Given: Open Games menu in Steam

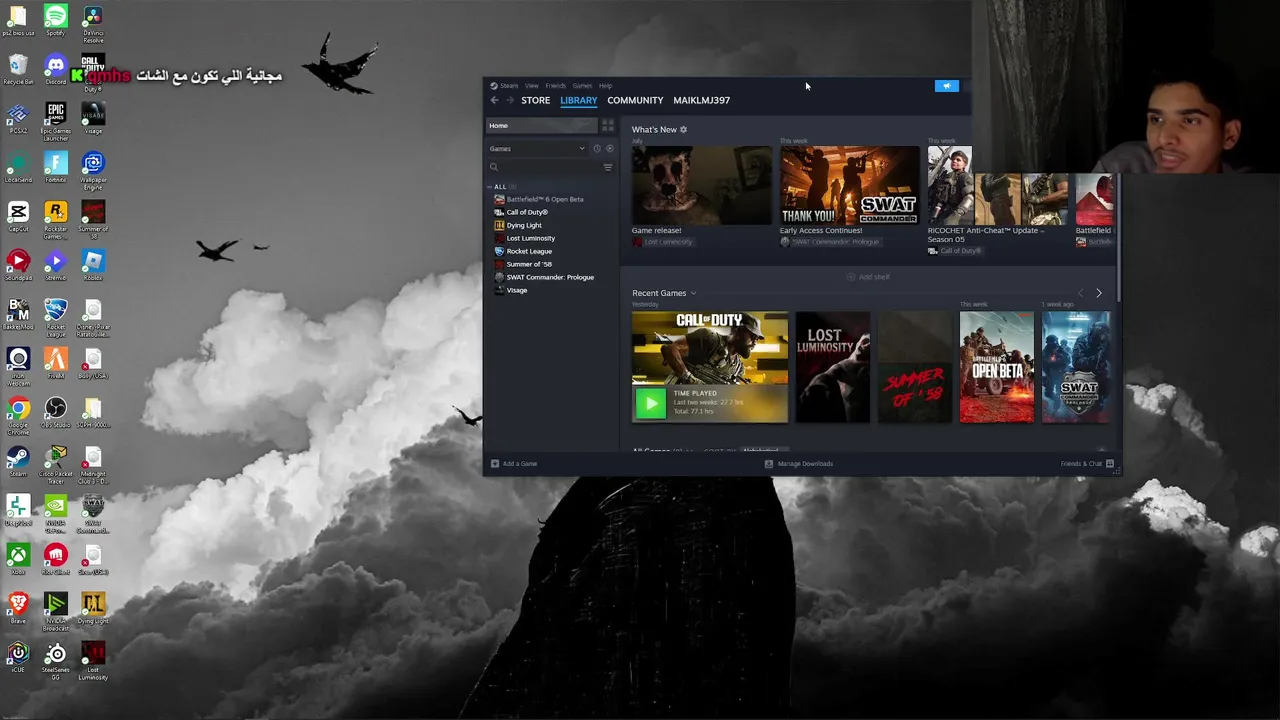Looking at the screenshot, I should [x=582, y=86].
